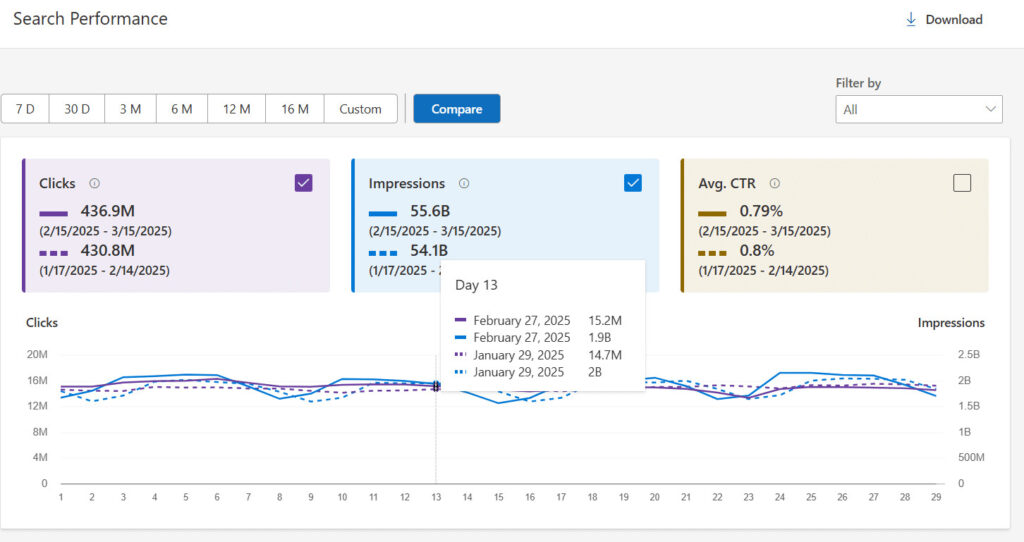The width and height of the screenshot is (1024, 542).
Task: Switch to the 3 M range
Action: 130,109
